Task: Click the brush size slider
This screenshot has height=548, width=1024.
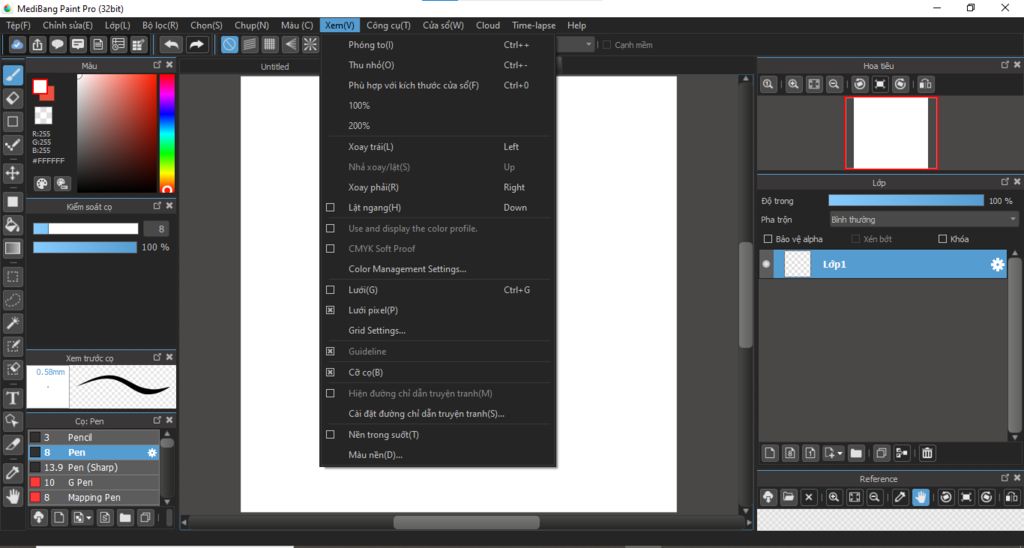Action: (86, 229)
